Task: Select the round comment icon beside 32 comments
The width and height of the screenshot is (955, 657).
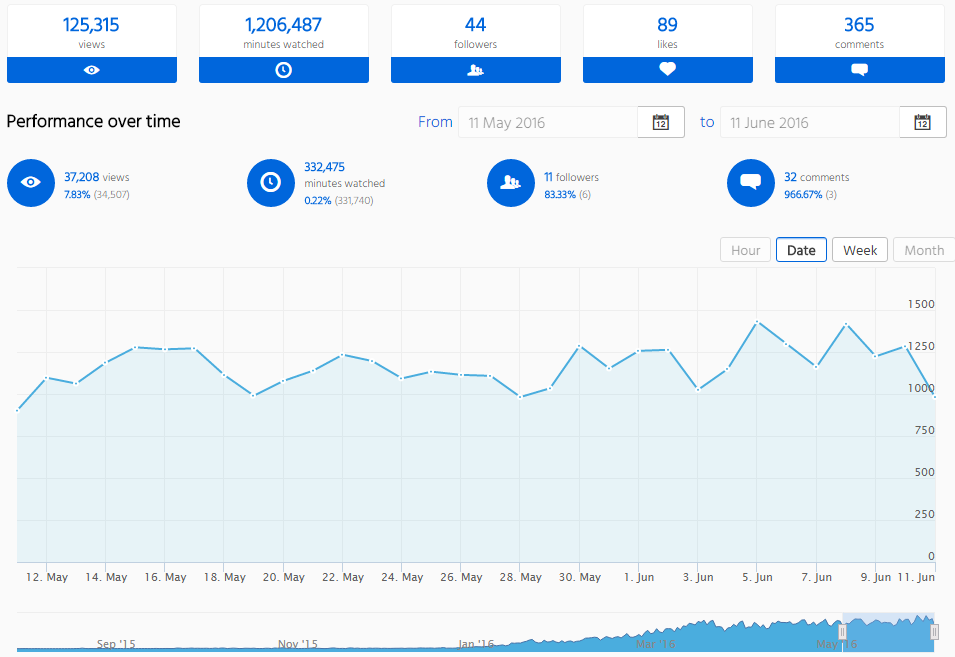Action: 750,183
